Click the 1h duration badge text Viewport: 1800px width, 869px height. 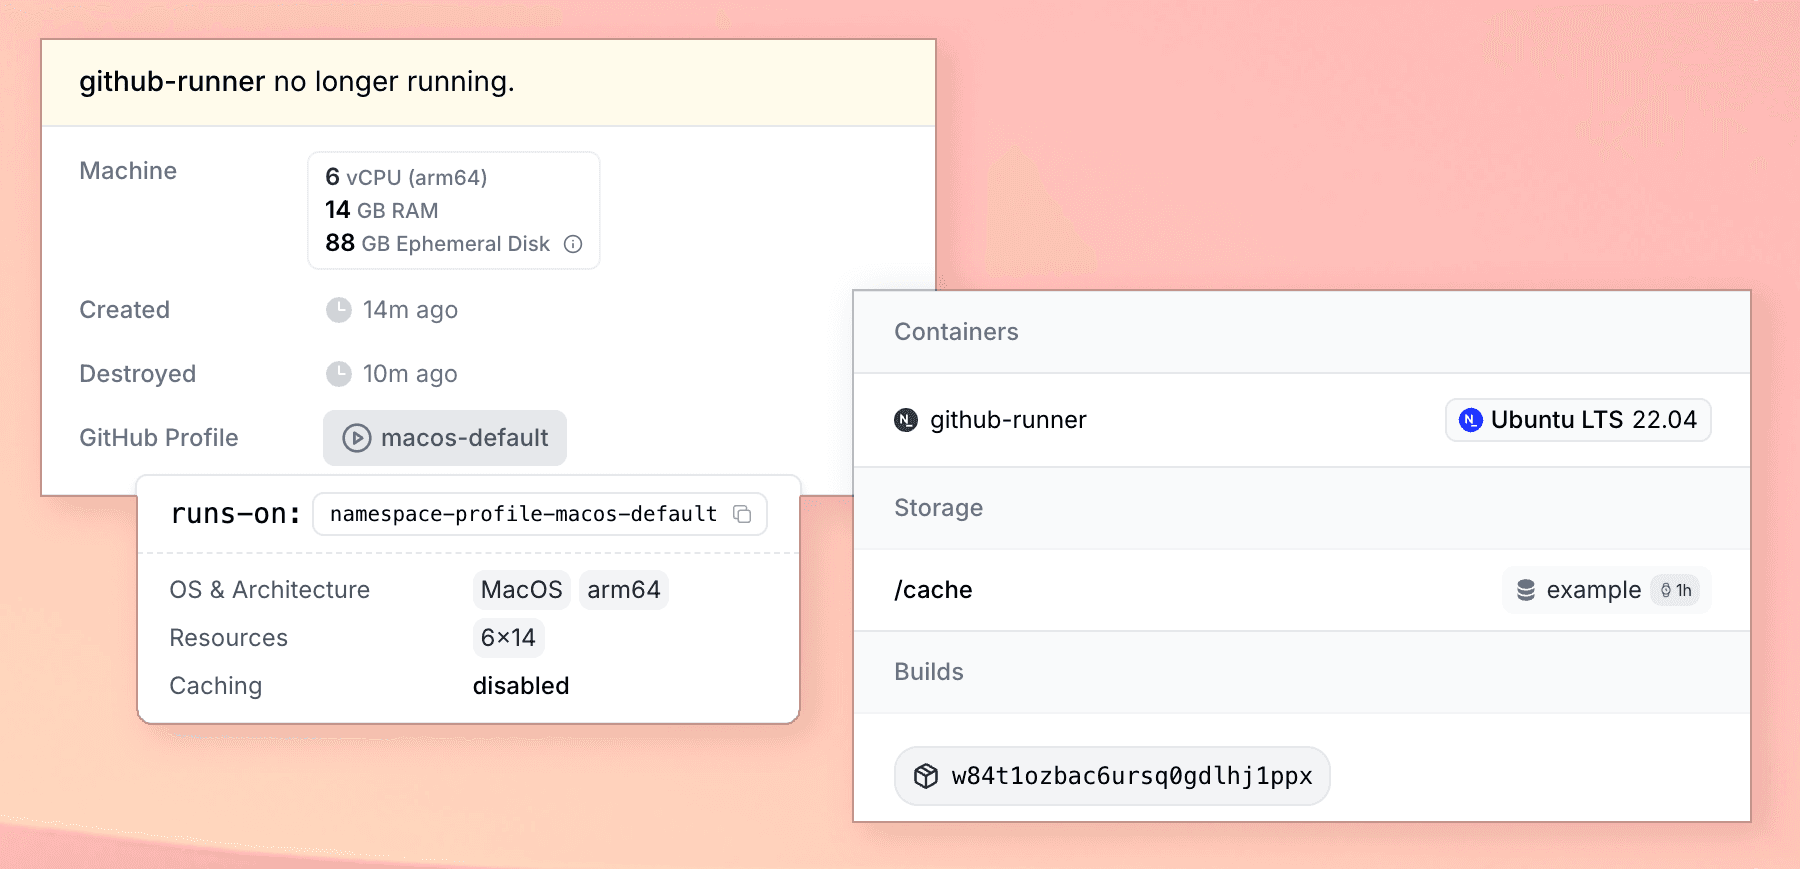(x=1684, y=590)
